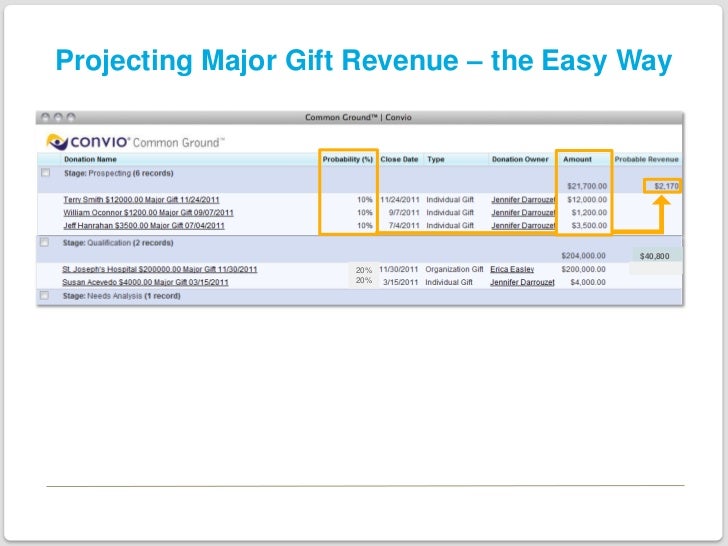Open Jennifer Darrouzet owner link in Jeff Hanrahan row
728x546 pixels.
click(x=523, y=226)
